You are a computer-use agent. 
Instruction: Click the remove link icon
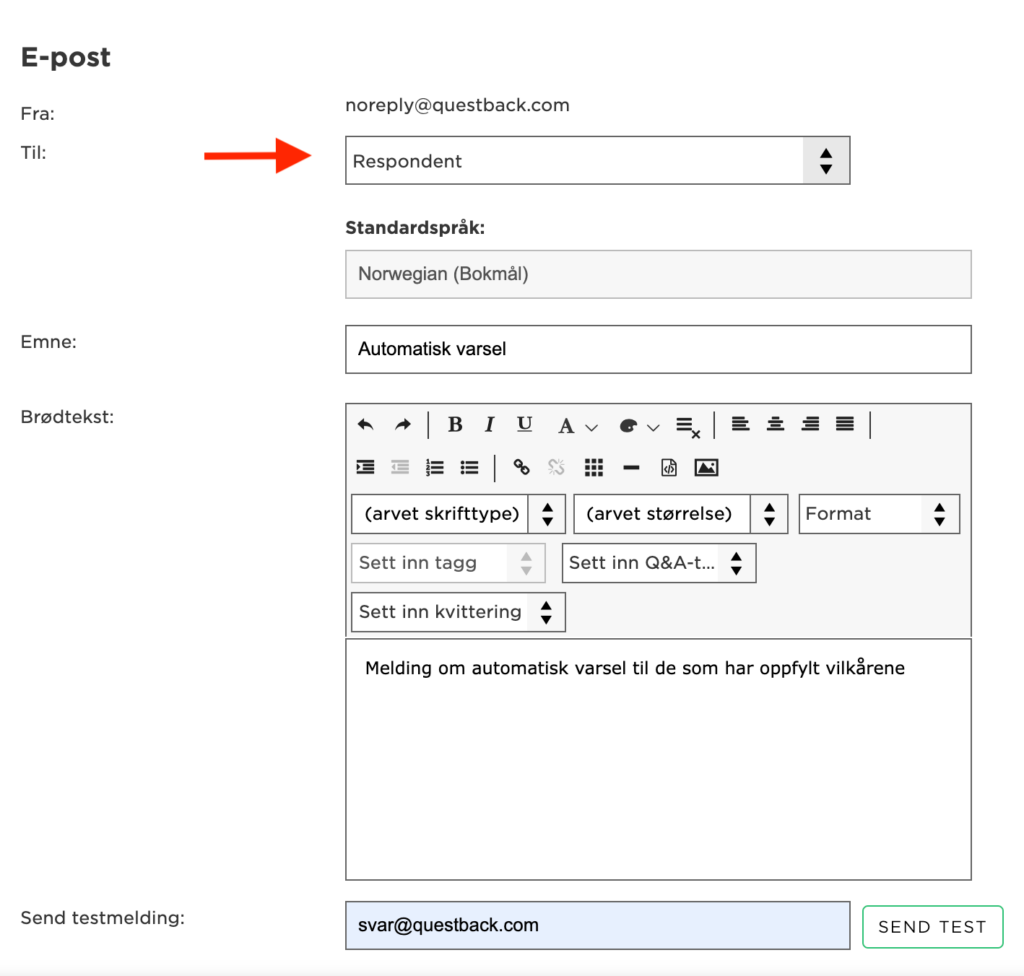coord(556,467)
